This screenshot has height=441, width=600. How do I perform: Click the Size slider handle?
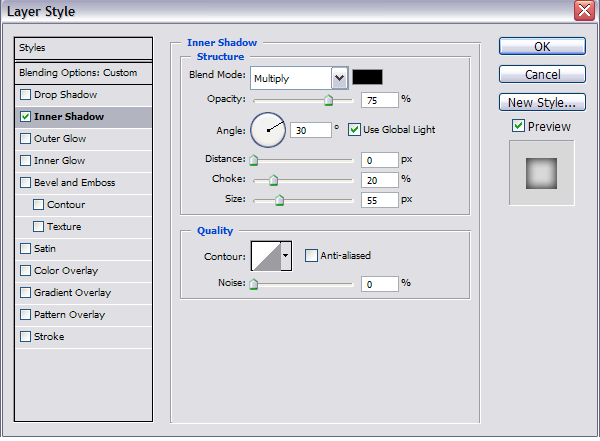pos(280,200)
